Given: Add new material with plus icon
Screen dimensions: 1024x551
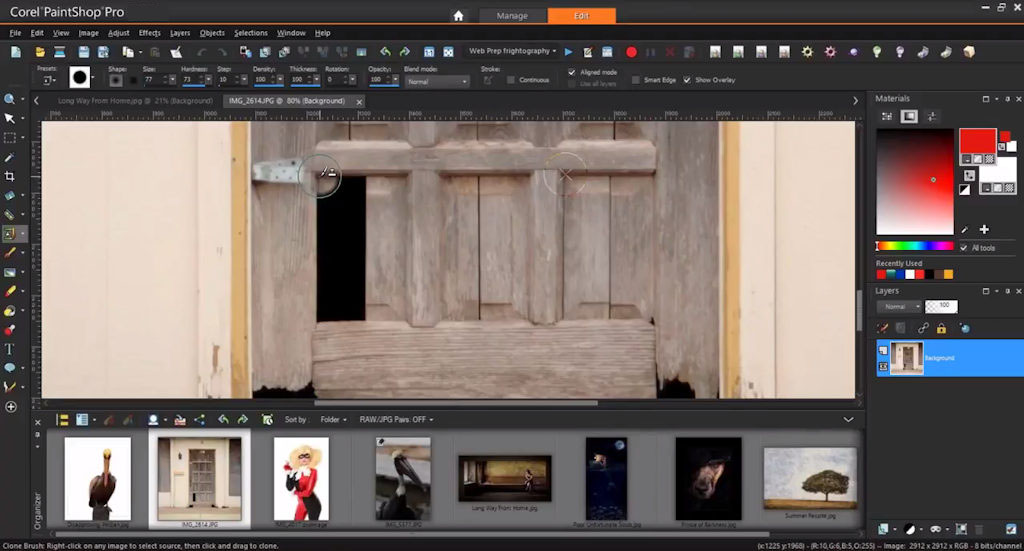Looking at the screenshot, I should coord(984,229).
